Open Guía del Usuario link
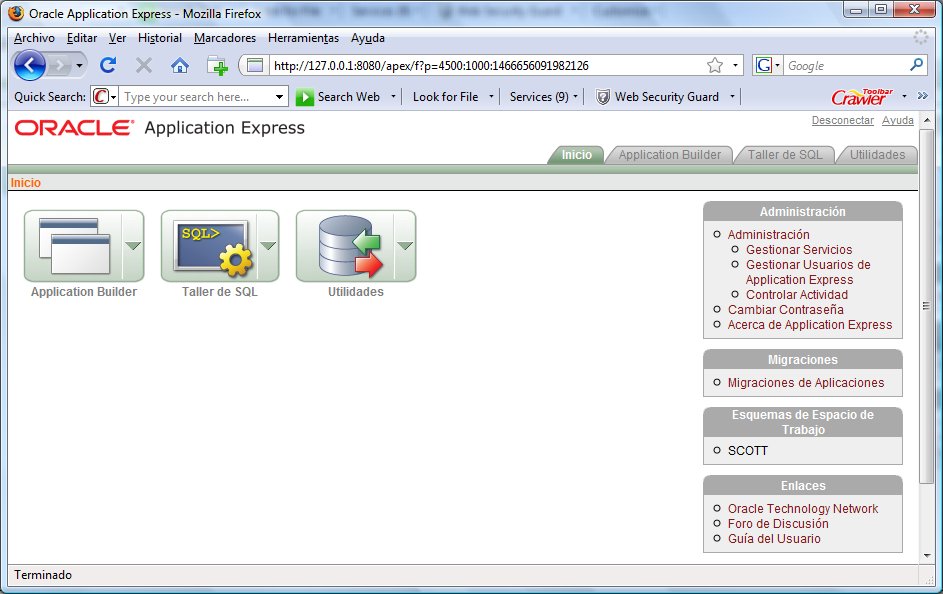 pyautogui.click(x=774, y=539)
